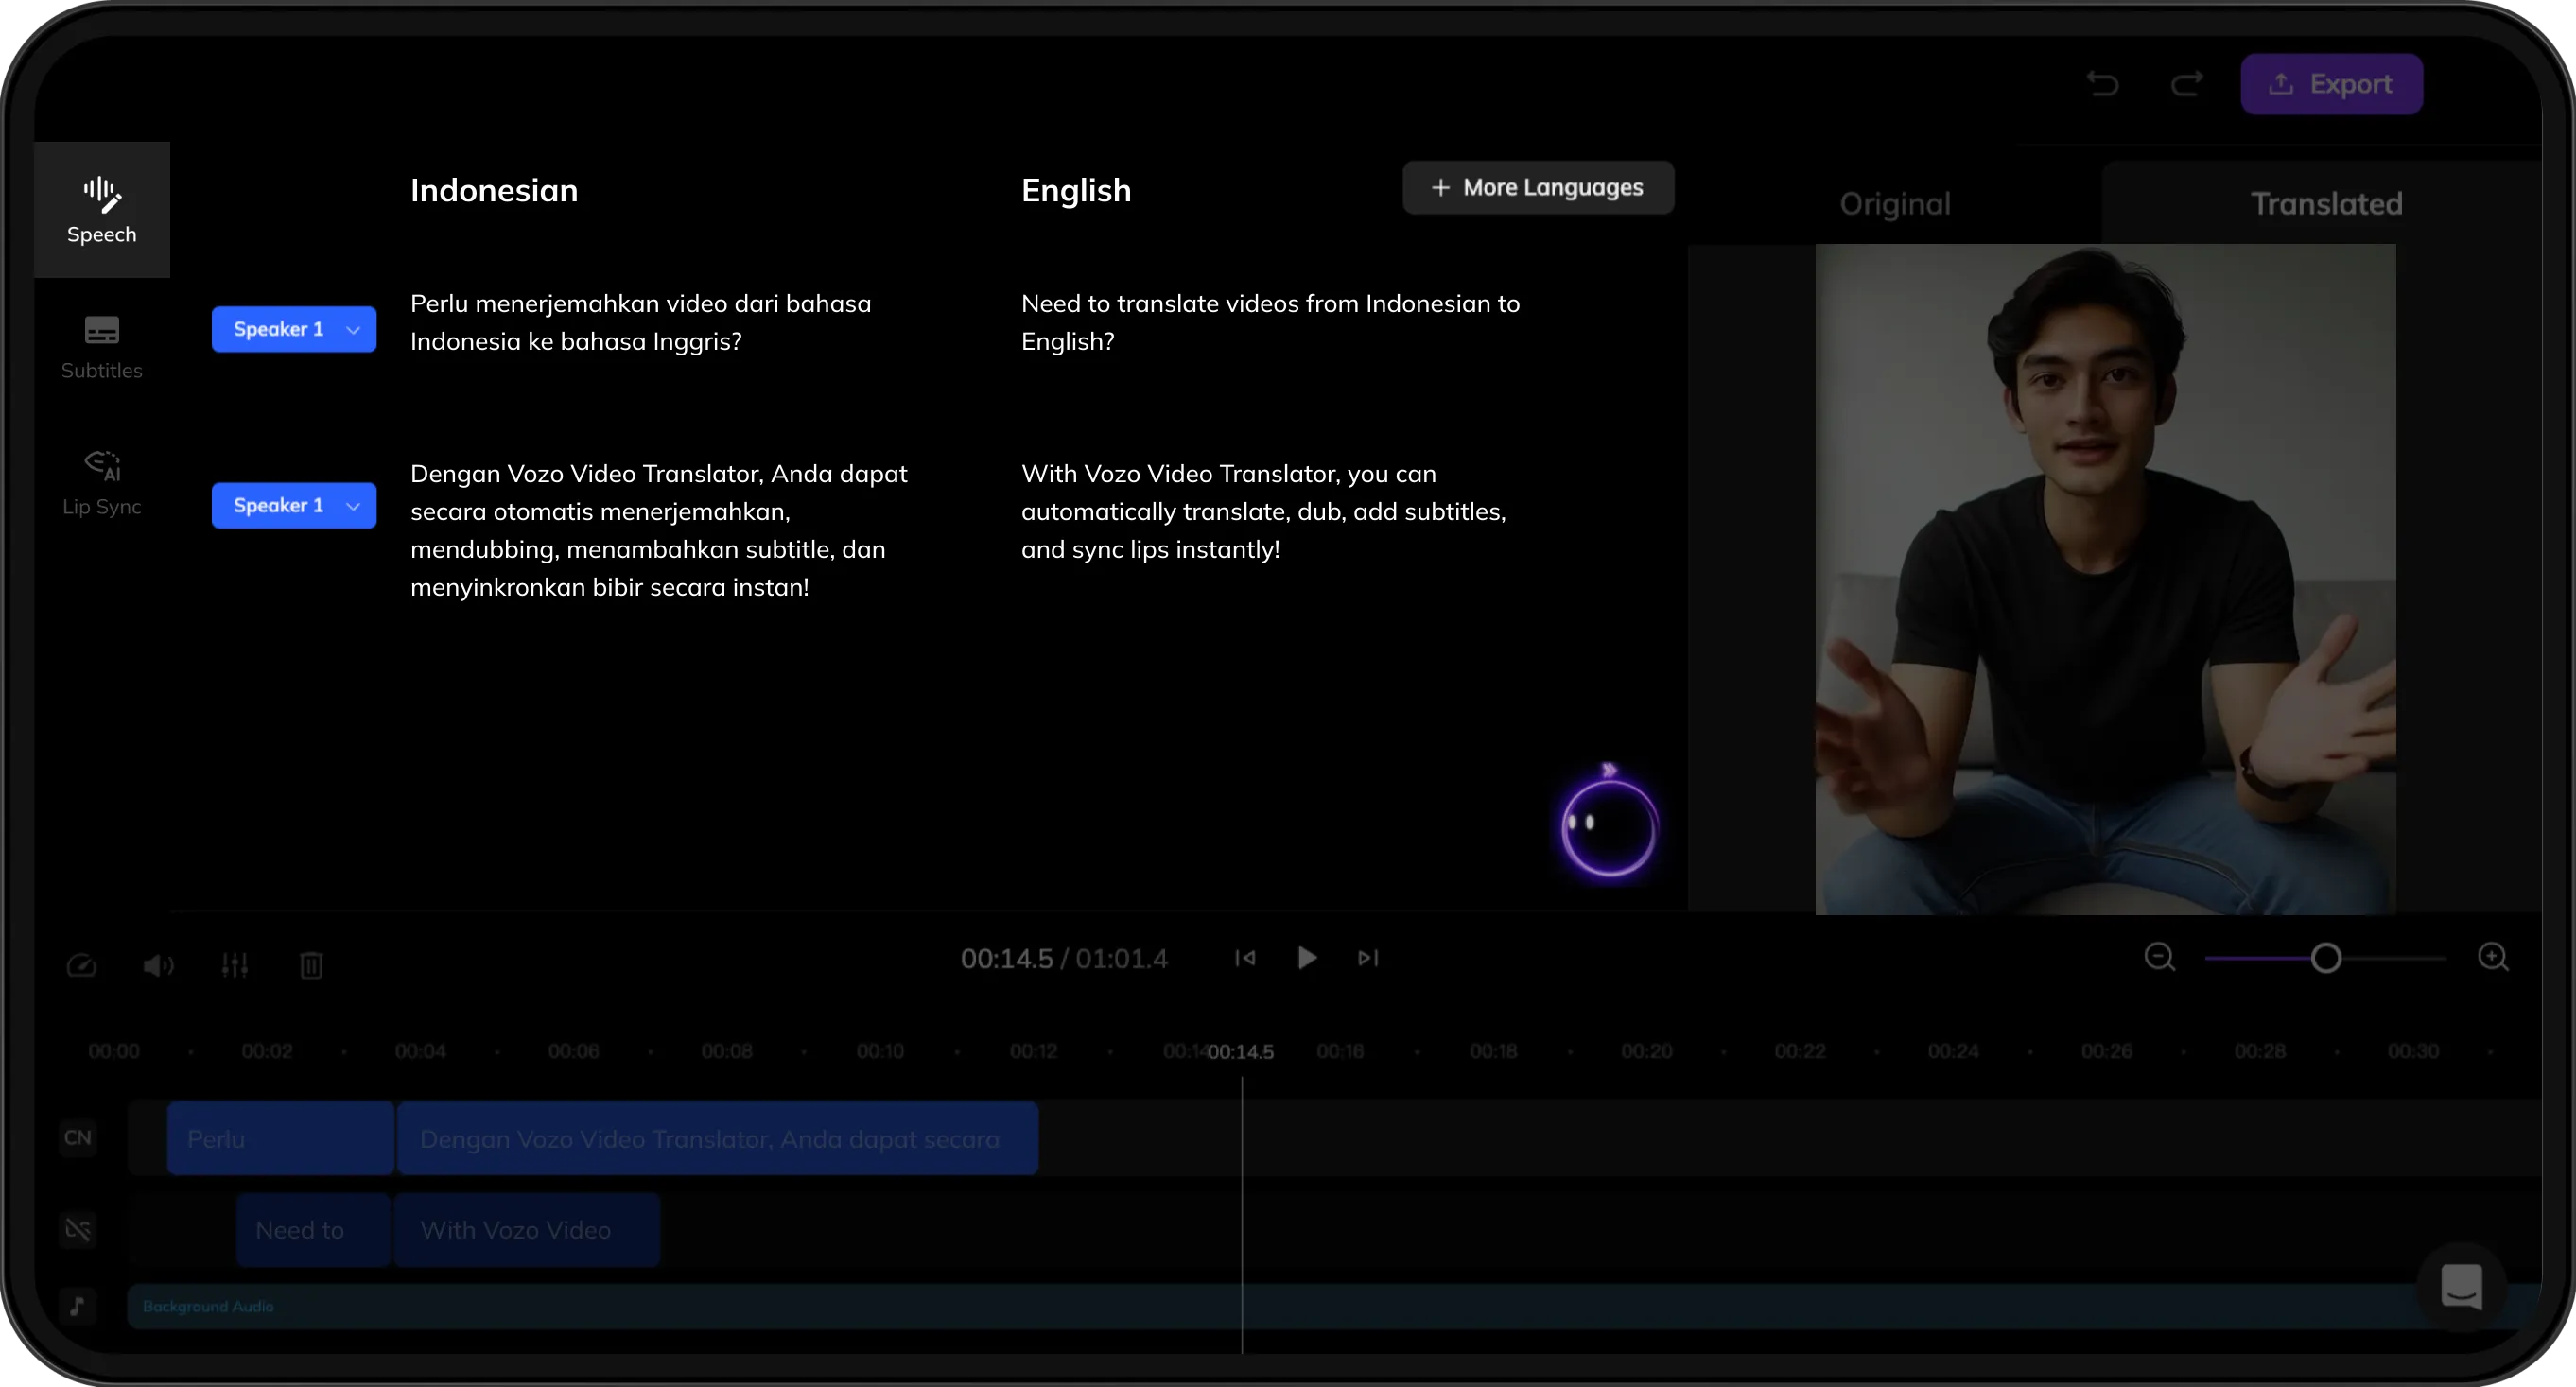This screenshot has width=2576, height=1387.
Task: Zoom in the timeline
Action: (2493, 957)
